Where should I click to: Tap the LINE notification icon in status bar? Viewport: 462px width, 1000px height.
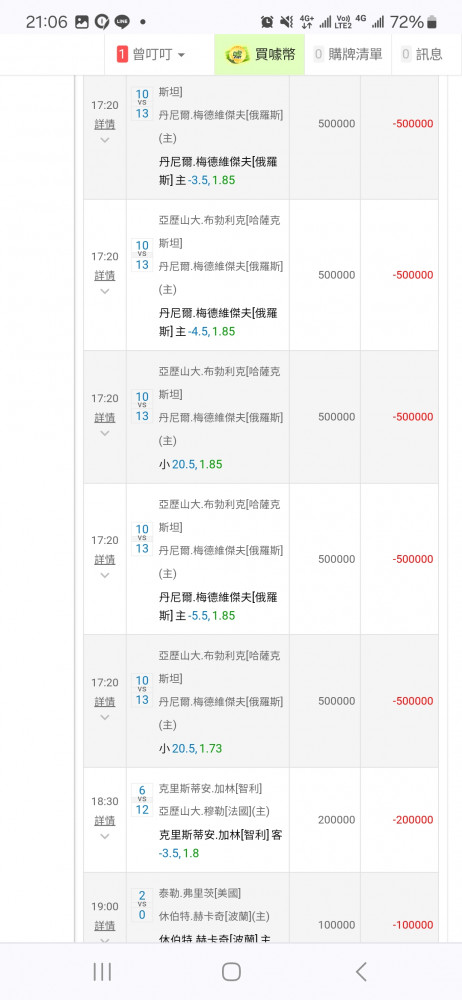point(122,22)
